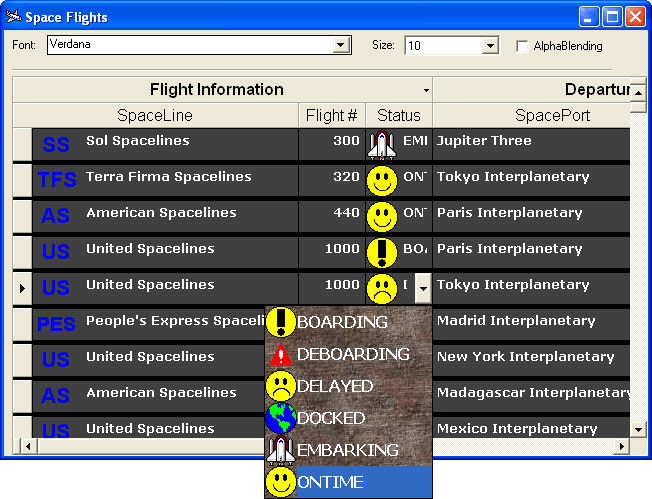Image resolution: width=652 pixels, height=499 pixels.
Task: Open the Size dropdown list
Action: coord(490,45)
